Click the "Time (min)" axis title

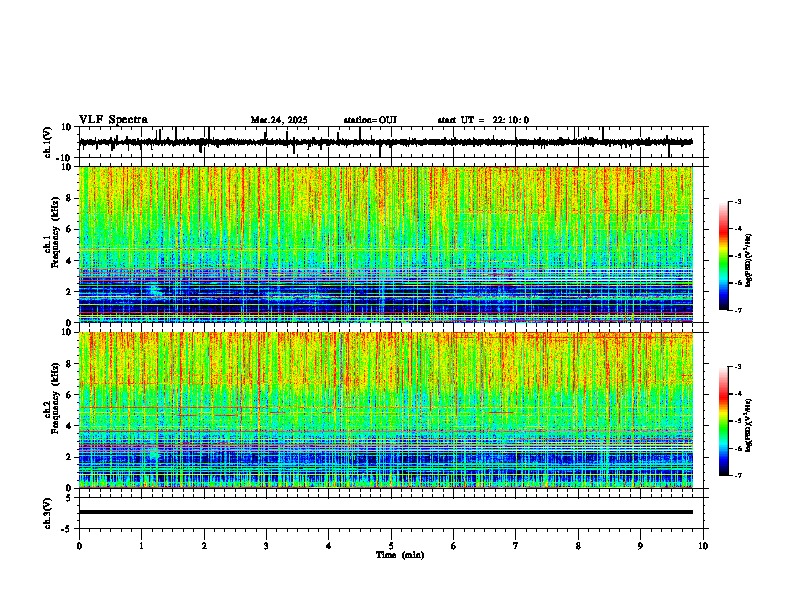400,555
